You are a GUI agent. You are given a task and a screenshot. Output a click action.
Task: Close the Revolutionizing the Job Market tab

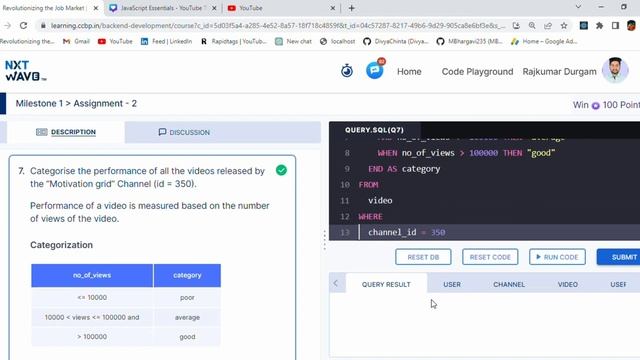[96, 8]
